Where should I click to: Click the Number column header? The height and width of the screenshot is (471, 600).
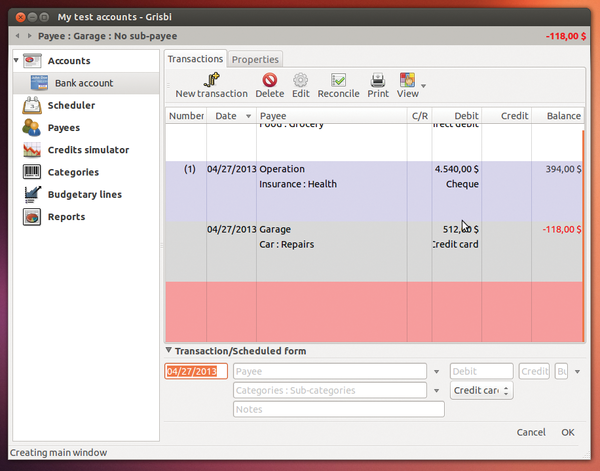(186, 116)
